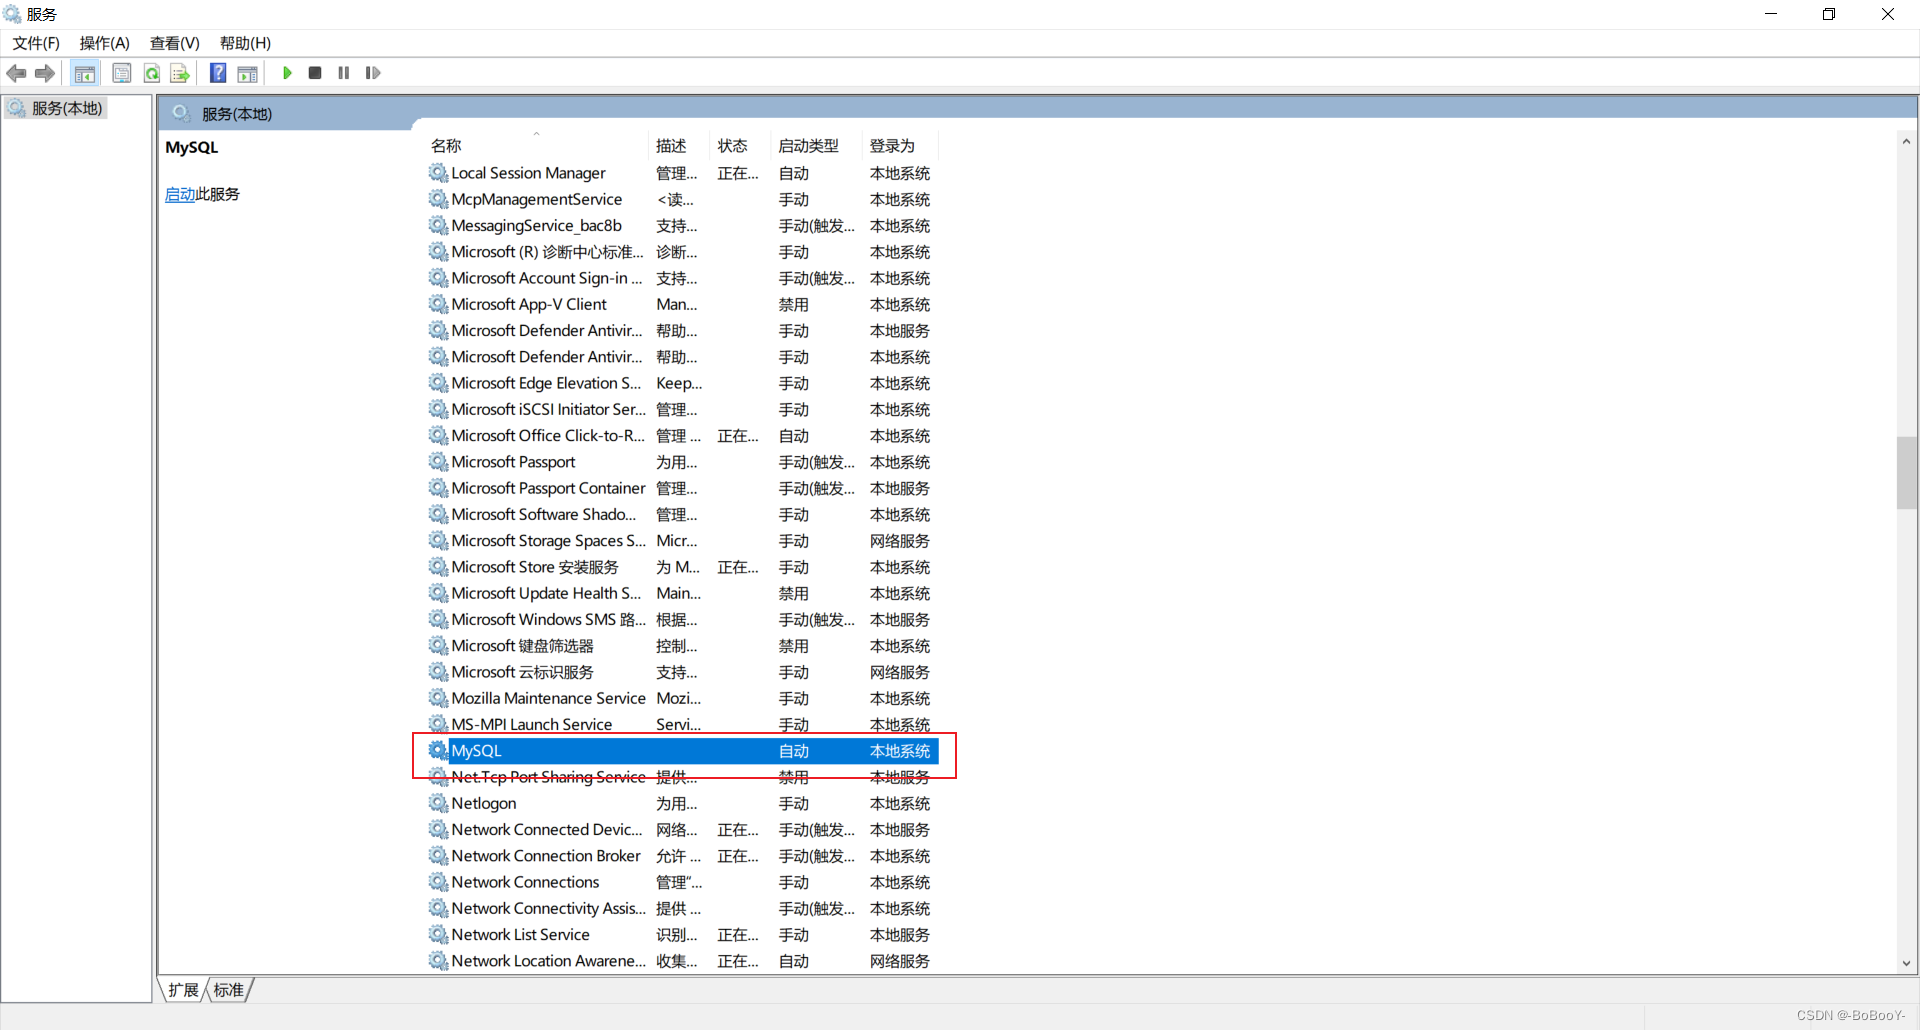Screen dimensions: 1920x1030
Task: Stop the service with the black square icon
Action: pos(314,73)
